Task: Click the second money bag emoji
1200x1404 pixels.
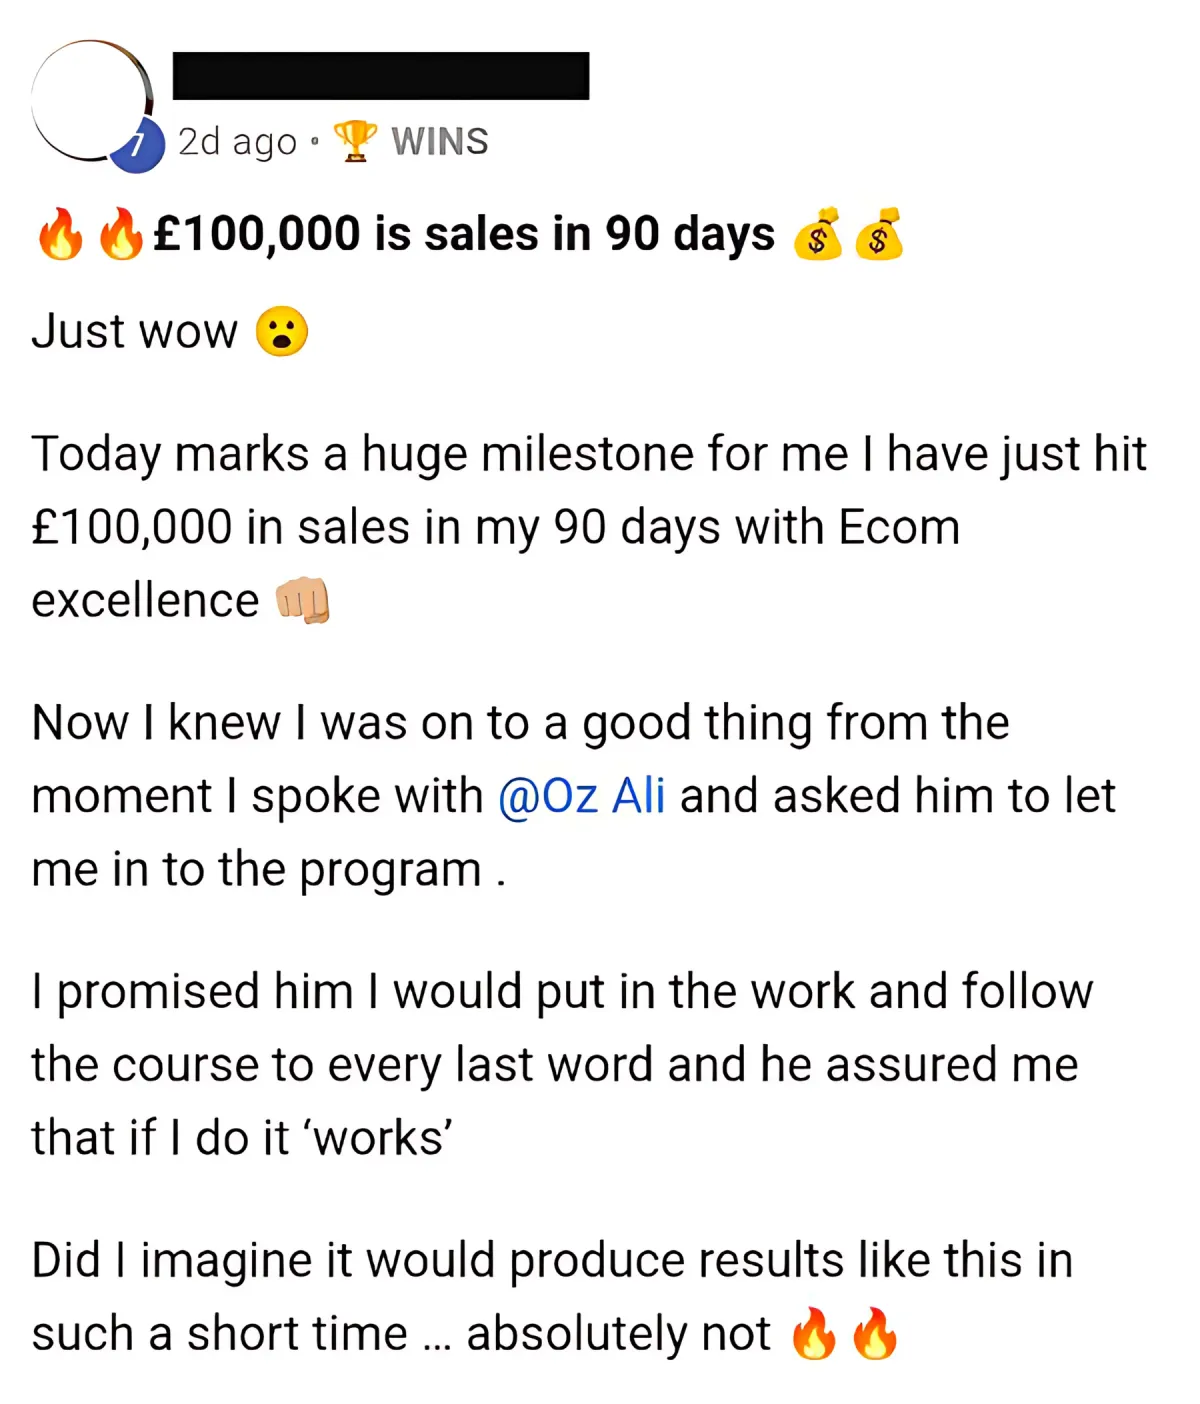Action: pyautogui.click(x=878, y=234)
